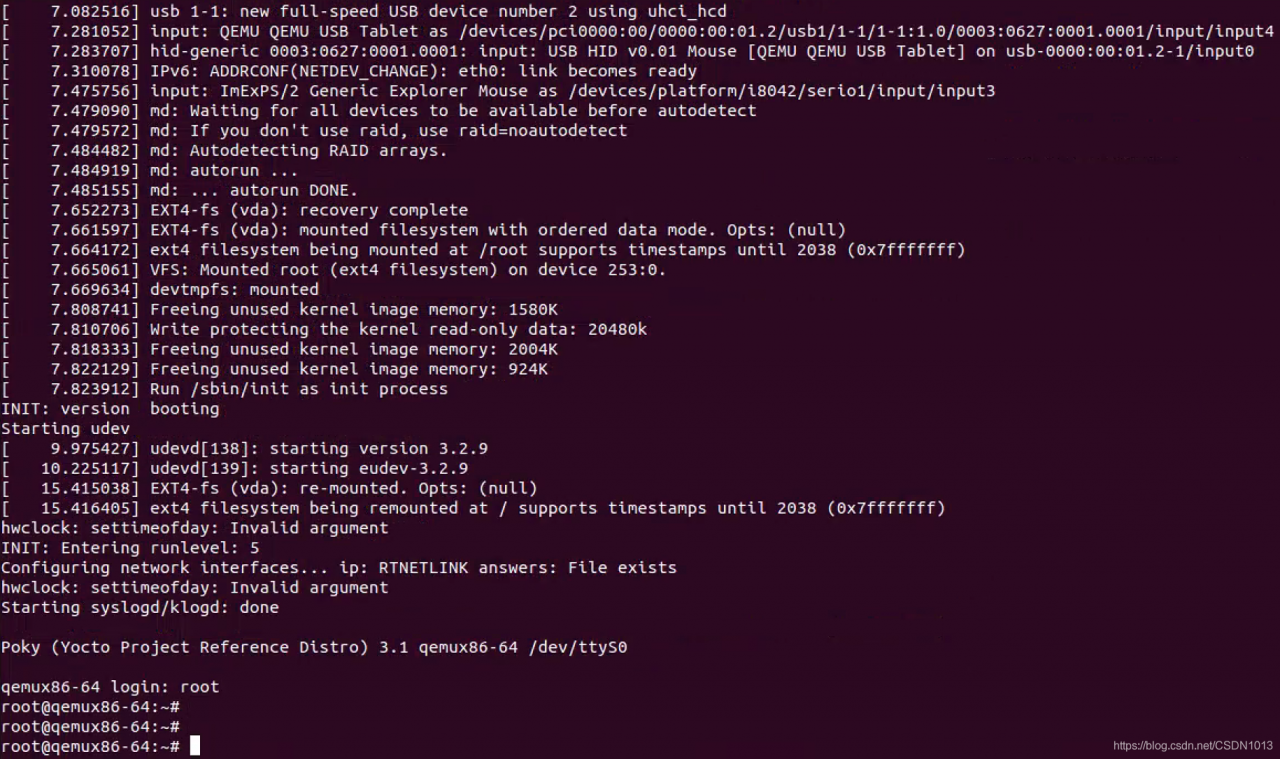Click the 'EXT4-fs (vda): recovery complete' line
Viewport: 1280px width, 759px height.
[x=308, y=210]
